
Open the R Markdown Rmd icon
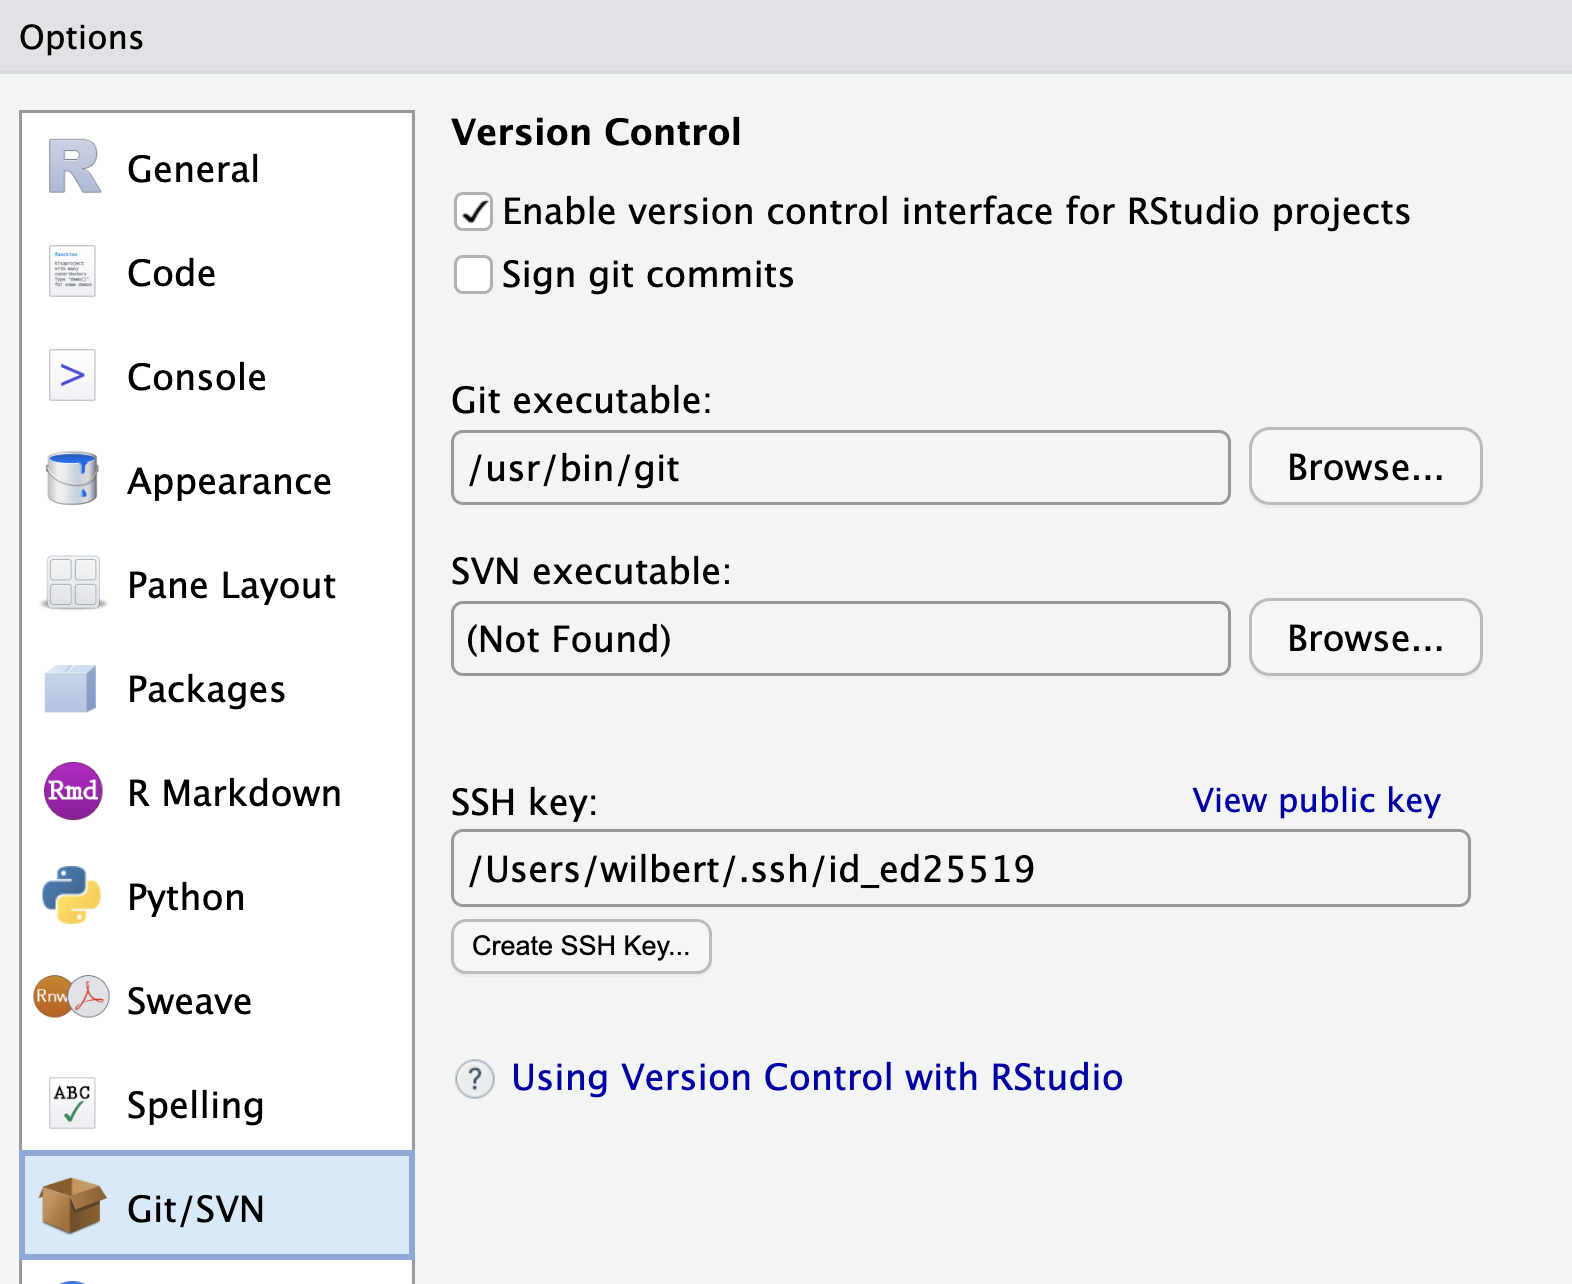73,791
